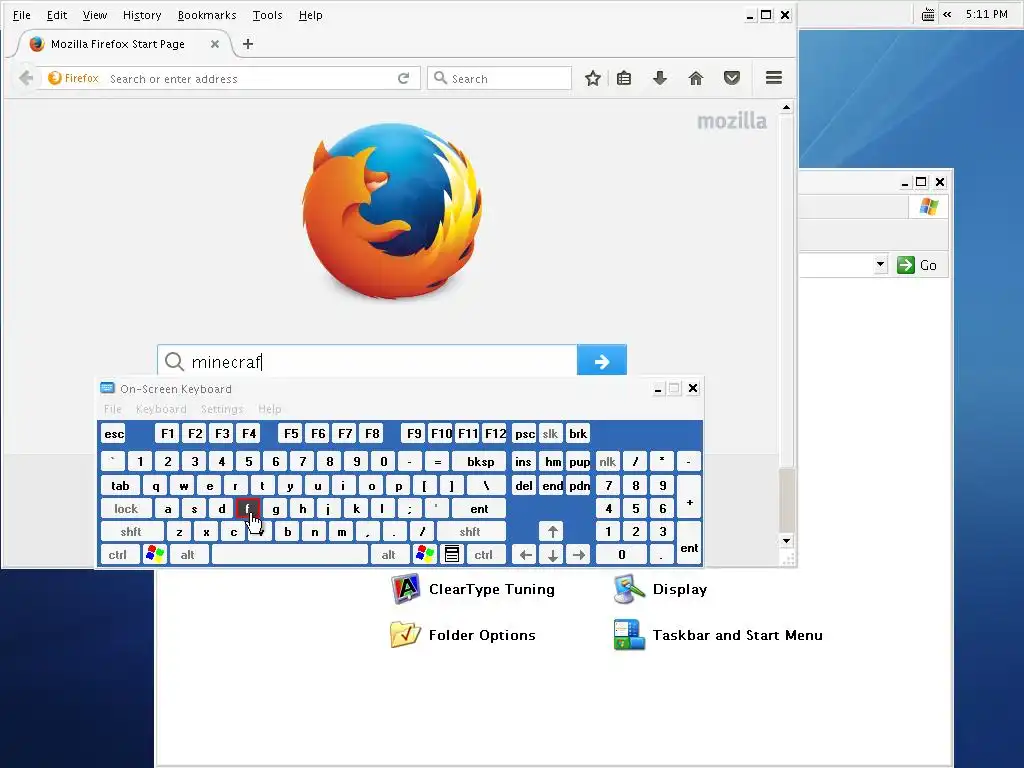Click the Firefox scrollbar up arrow
The height and width of the screenshot is (768, 1024).
click(x=786, y=107)
